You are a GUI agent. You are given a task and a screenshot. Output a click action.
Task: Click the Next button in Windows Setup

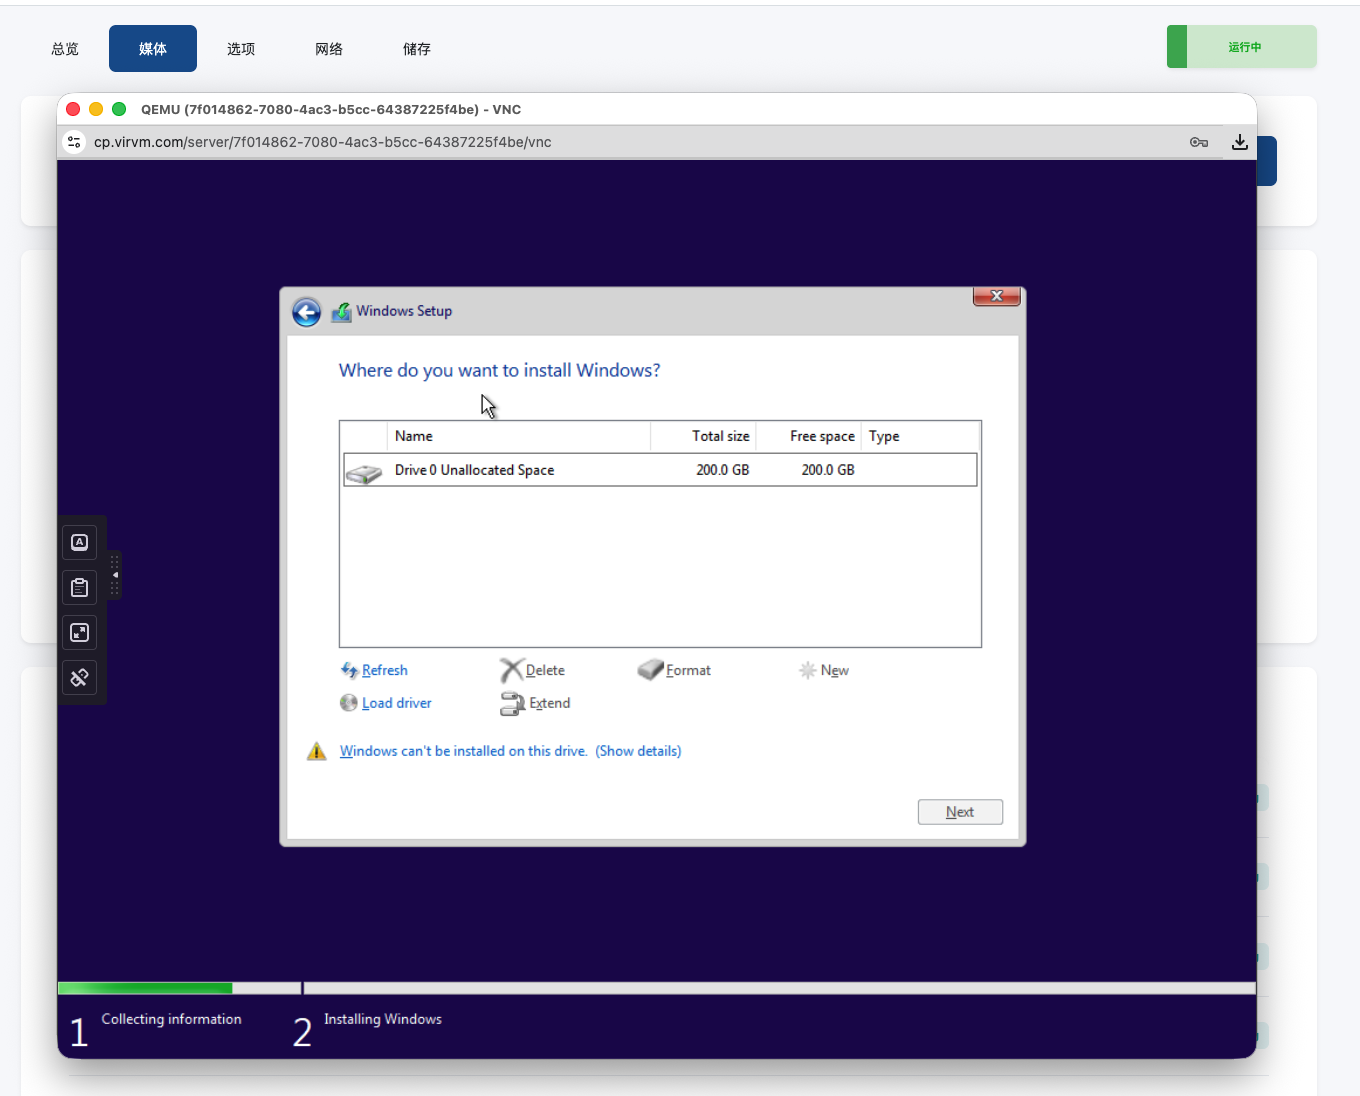(x=960, y=812)
